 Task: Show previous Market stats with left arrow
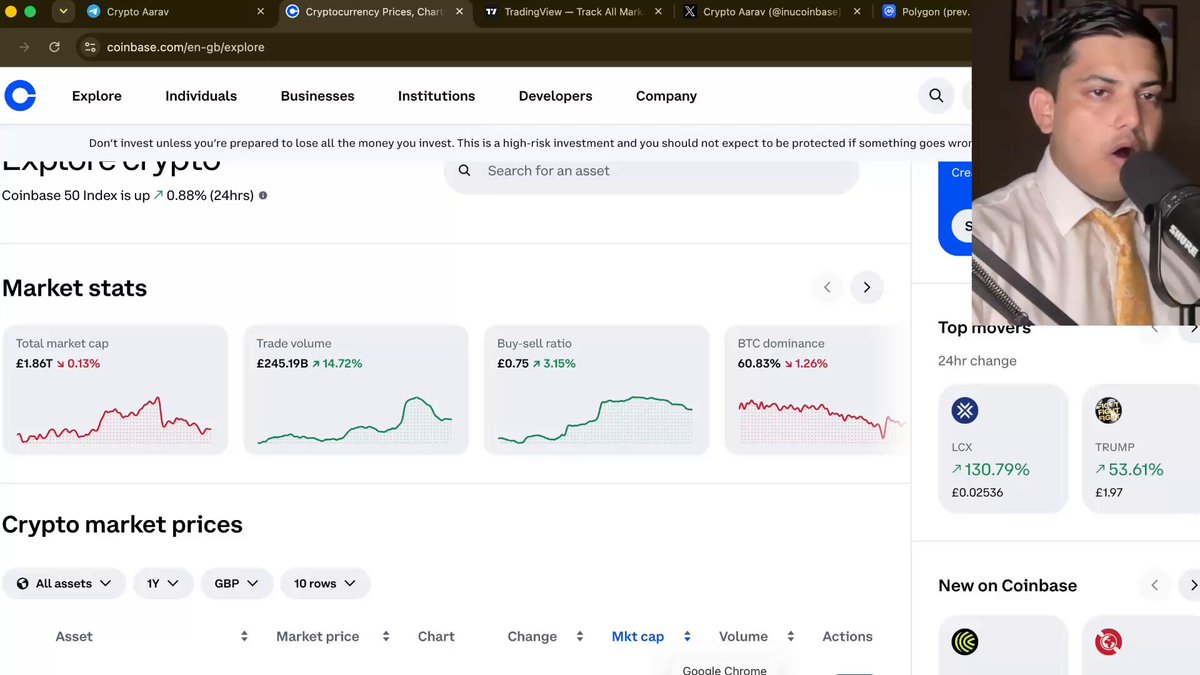[827, 288]
